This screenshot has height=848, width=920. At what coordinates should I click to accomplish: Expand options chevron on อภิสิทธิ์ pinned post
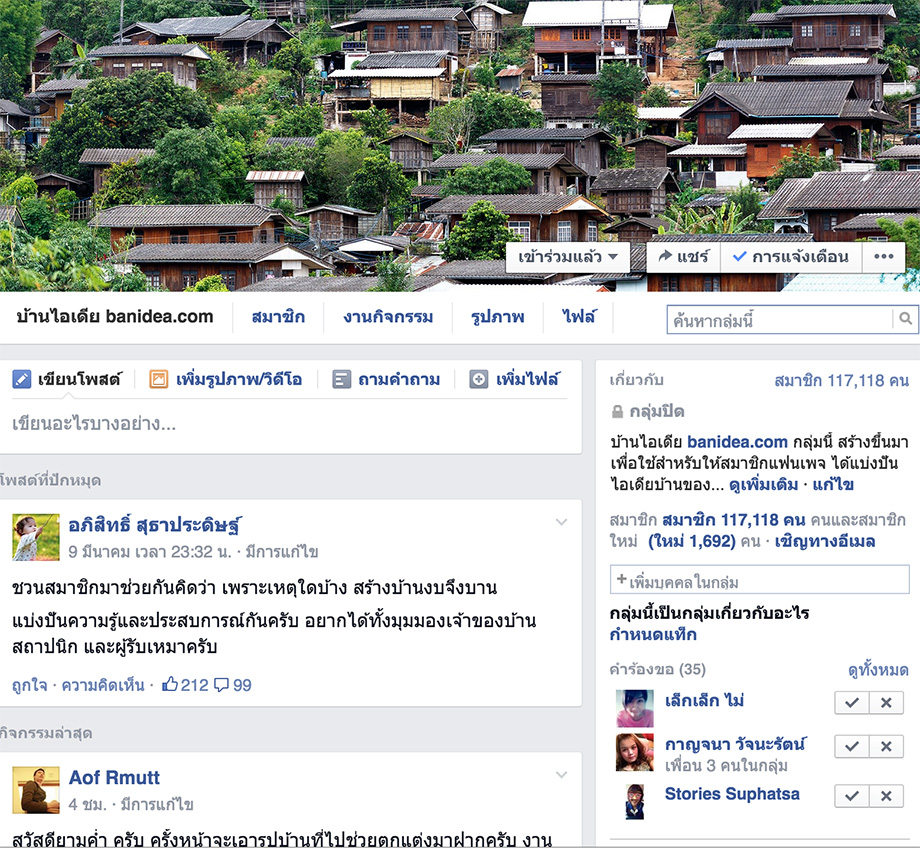pyautogui.click(x=562, y=522)
